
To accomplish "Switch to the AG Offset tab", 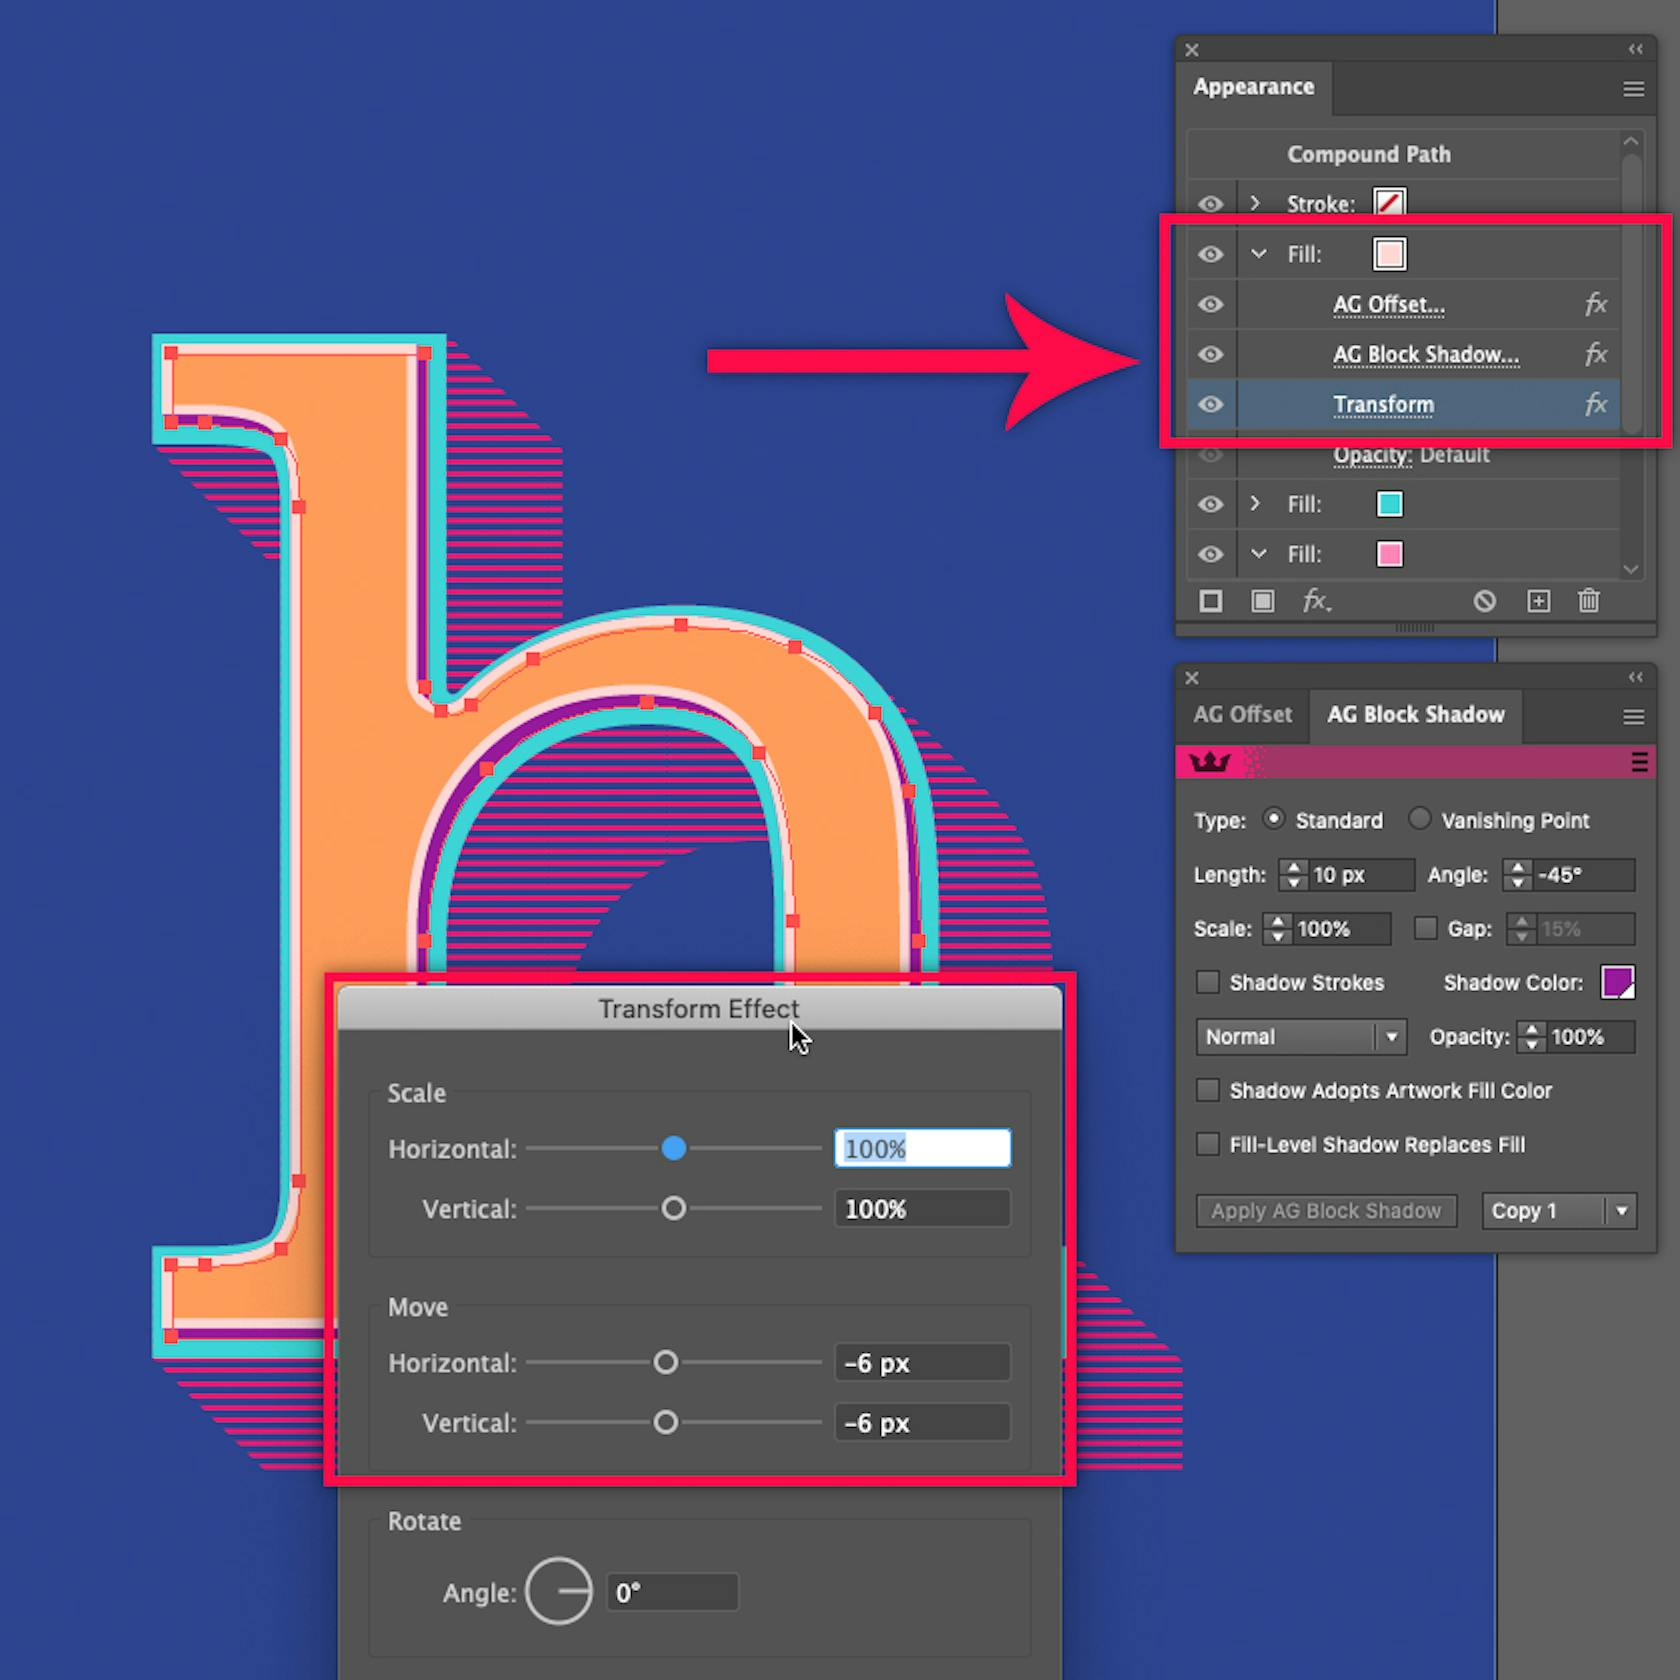I will [1242, 715].
